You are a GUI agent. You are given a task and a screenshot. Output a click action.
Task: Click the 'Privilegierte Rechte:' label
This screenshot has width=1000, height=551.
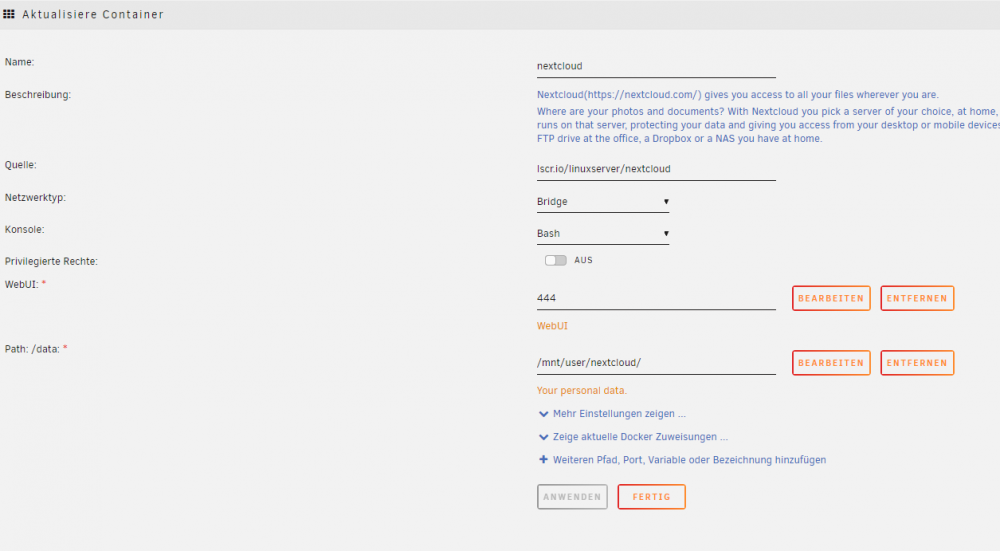(x=51, y=261)
